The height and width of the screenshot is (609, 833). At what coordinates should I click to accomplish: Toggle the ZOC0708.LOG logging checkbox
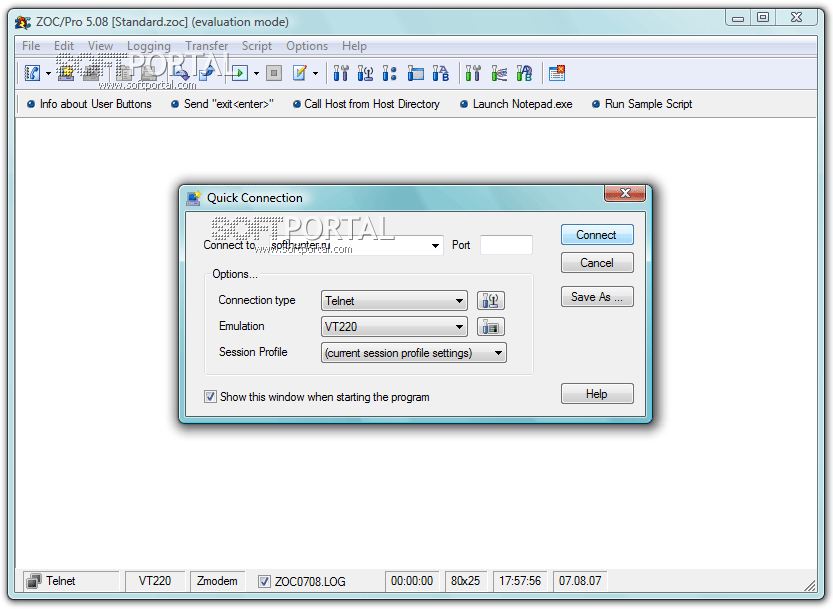tap(264, 581)
